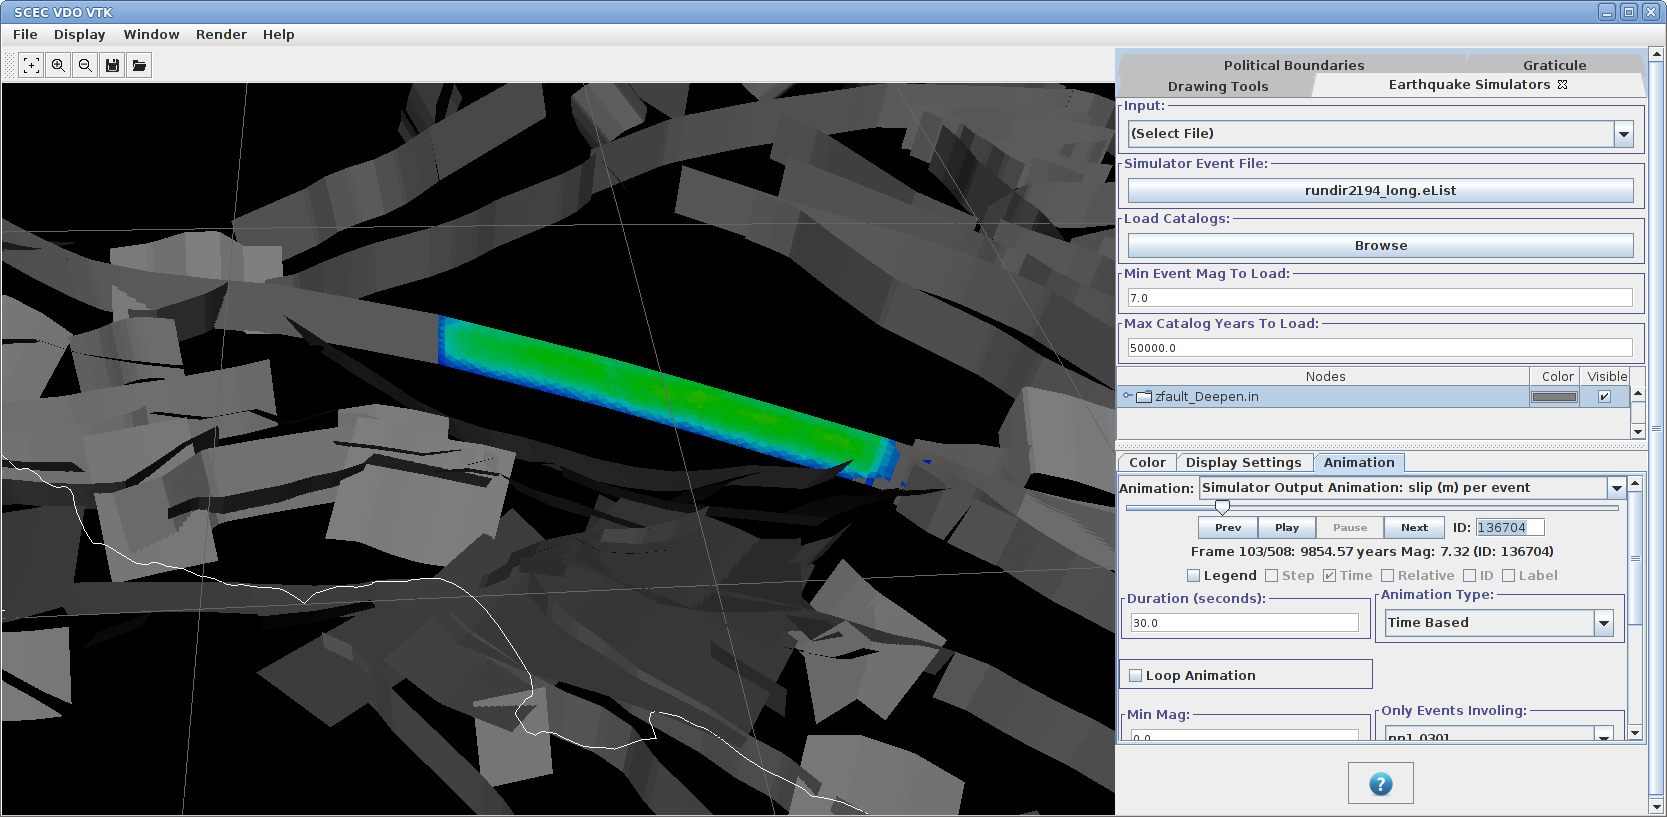Open the Input (Select File) dropdown

[x=1623, y=134]
